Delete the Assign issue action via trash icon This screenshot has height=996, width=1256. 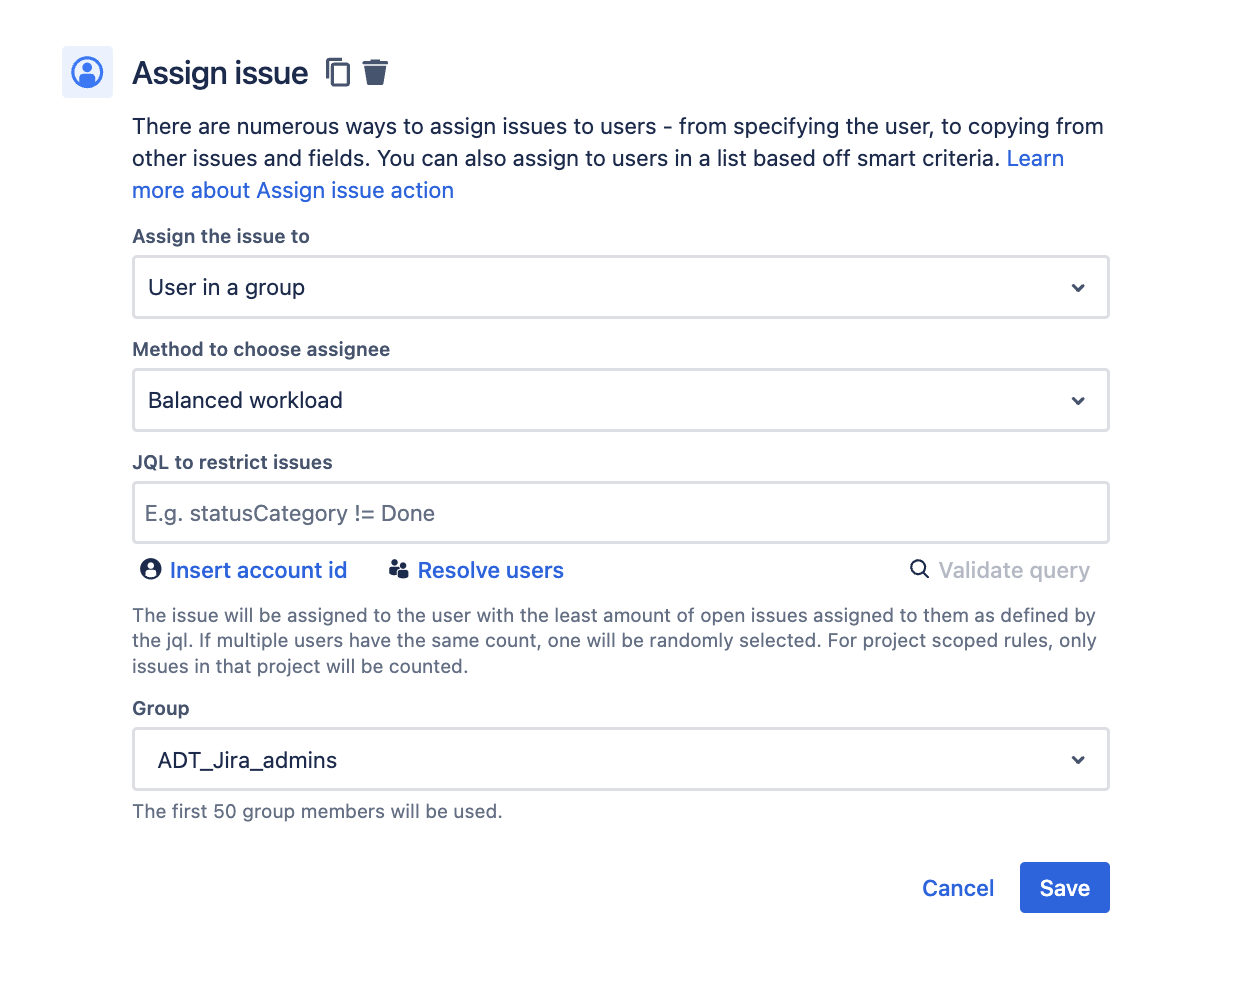375,72
